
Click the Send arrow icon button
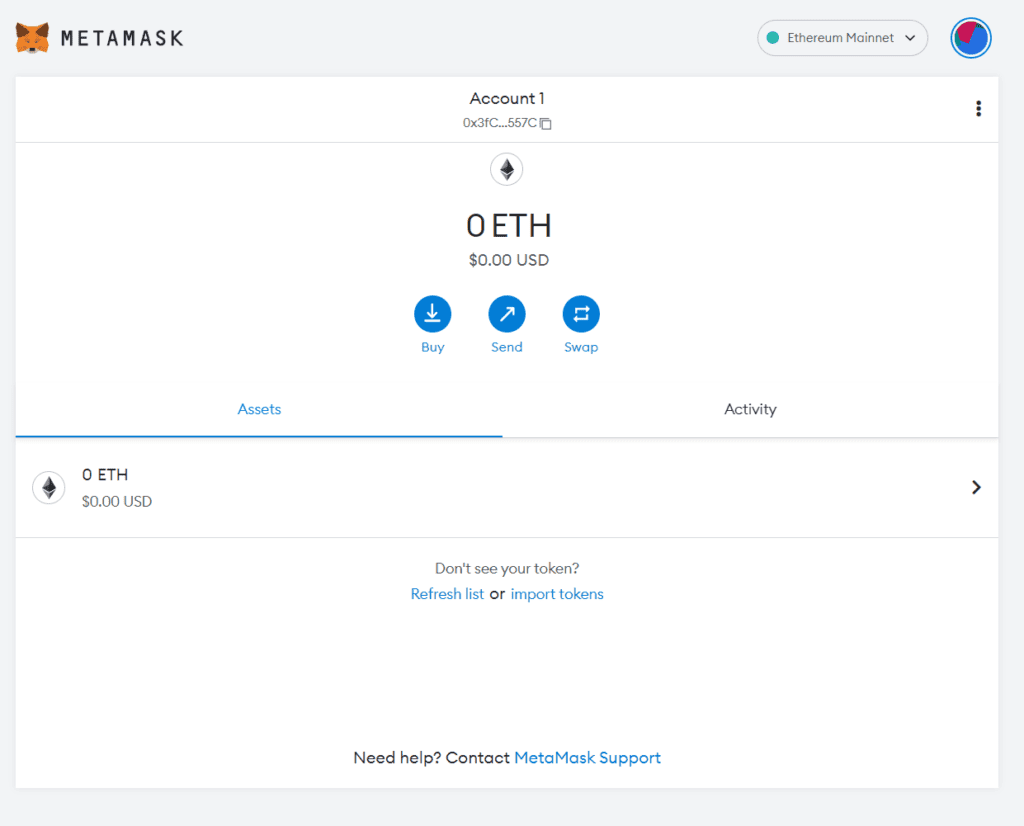[x=507, y=314]
